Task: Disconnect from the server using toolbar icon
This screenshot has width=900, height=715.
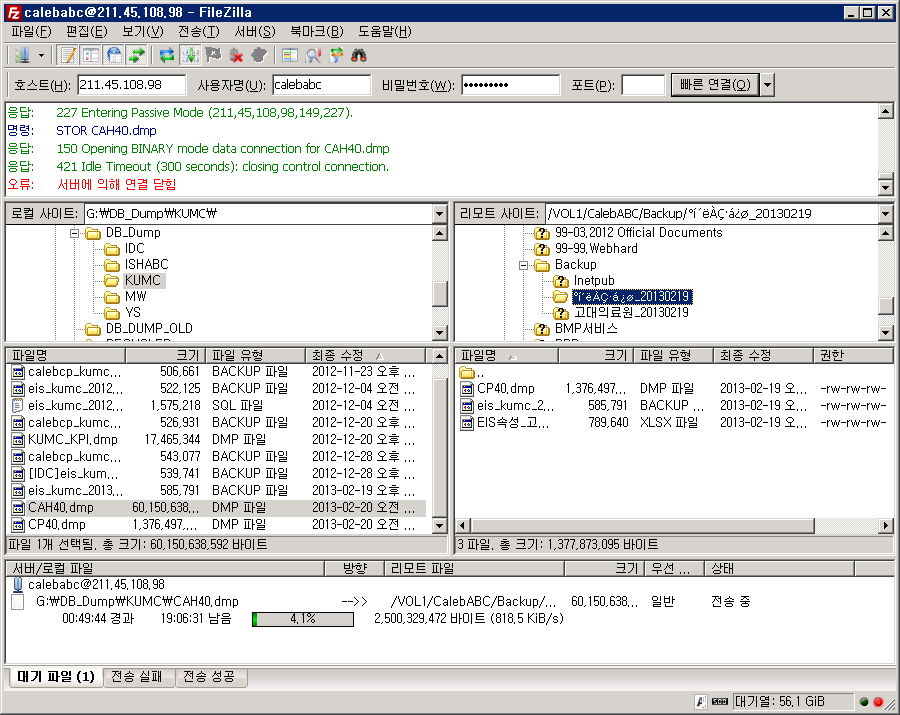Action: pyautogui.click(x=236, y=55)
